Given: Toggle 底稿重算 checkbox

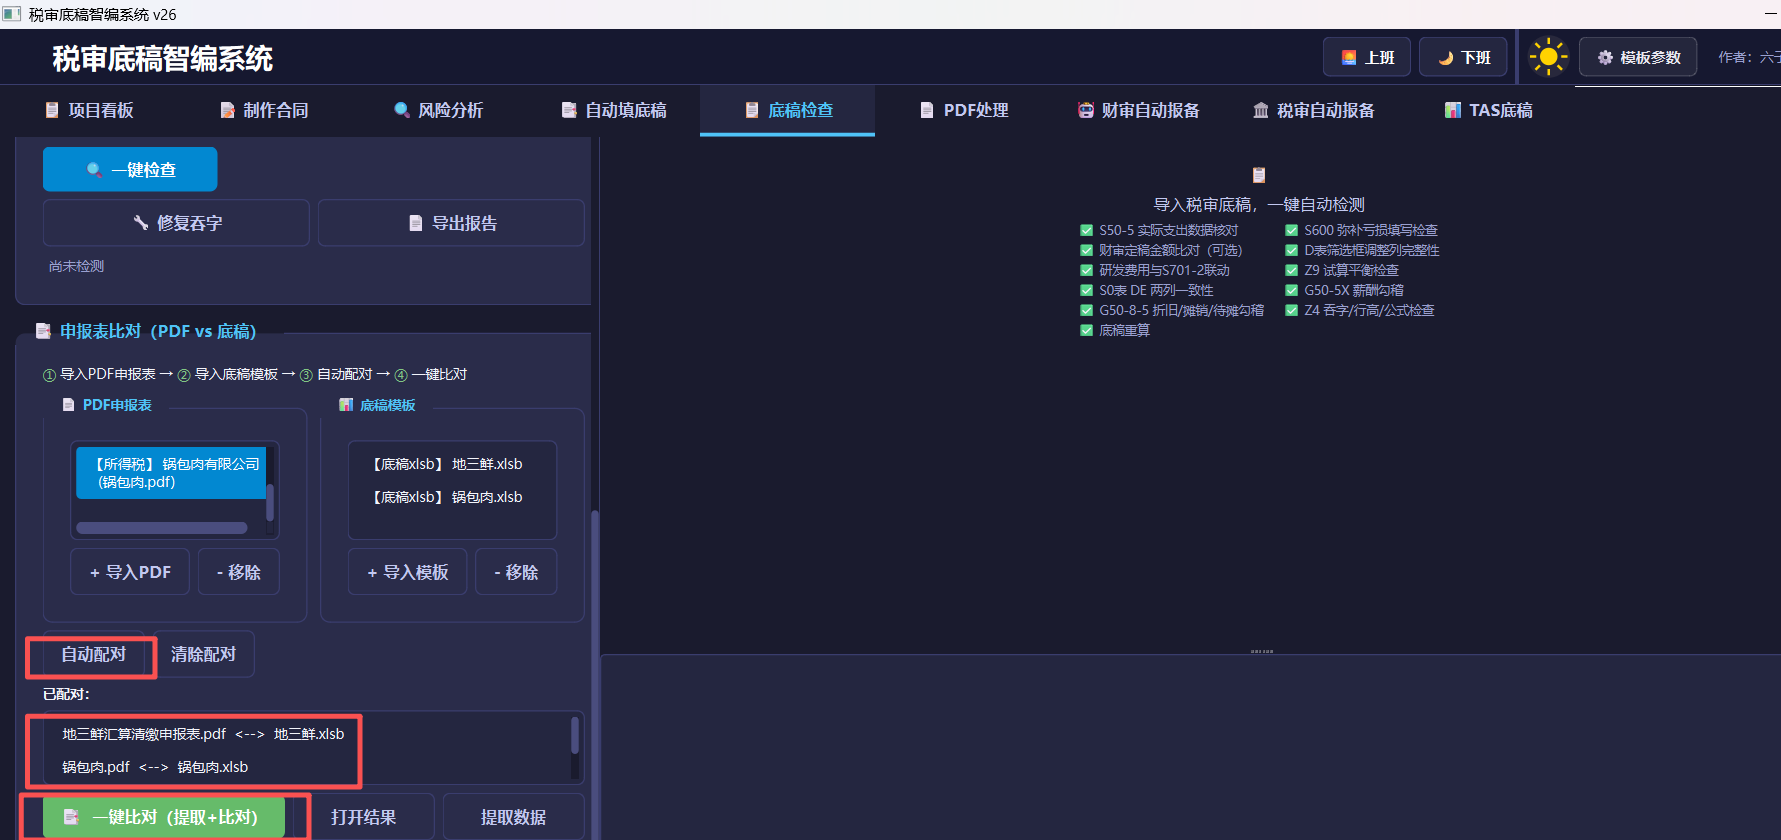Looking at the screenshot, I should click(x=1086, y=330).
